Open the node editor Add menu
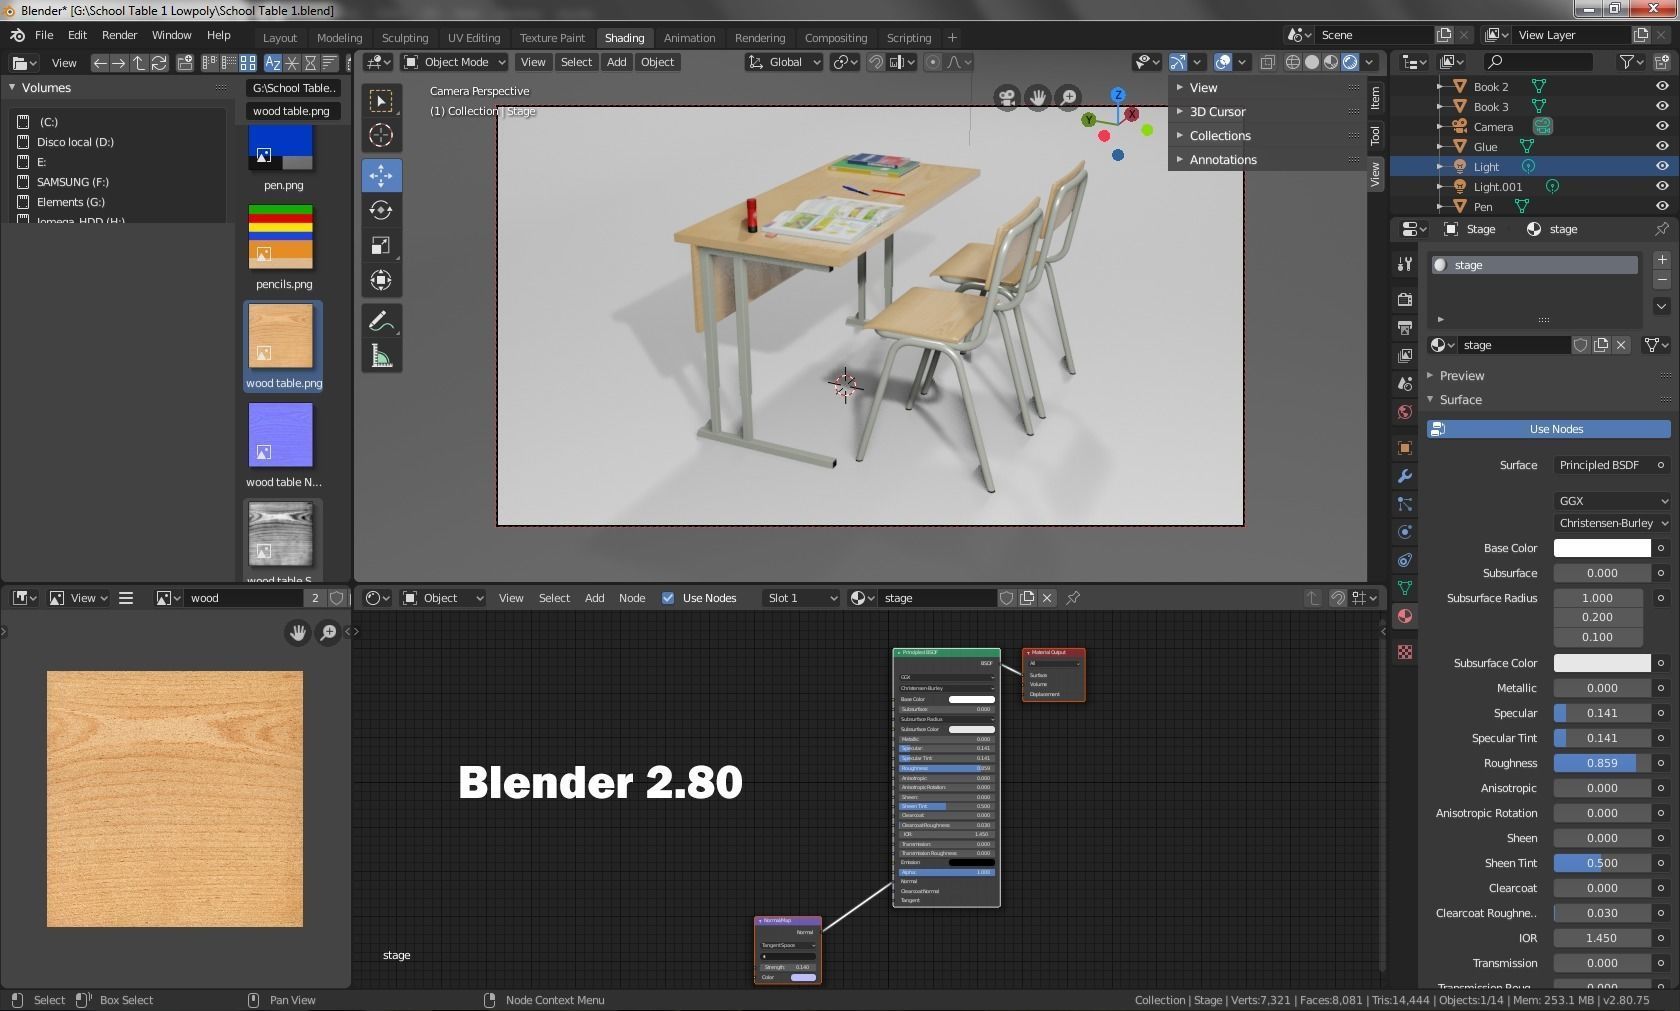This screenshot has width=1680, height=1011. pos(594,598)
